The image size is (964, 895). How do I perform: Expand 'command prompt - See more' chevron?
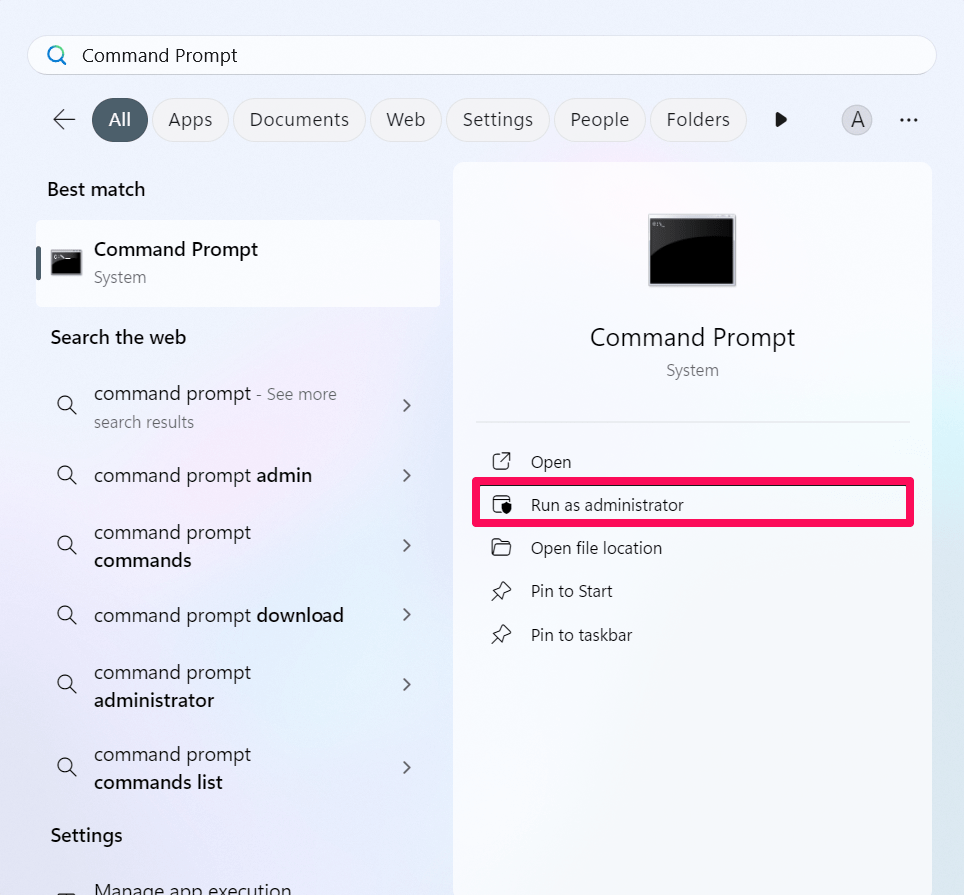point(406,405)
